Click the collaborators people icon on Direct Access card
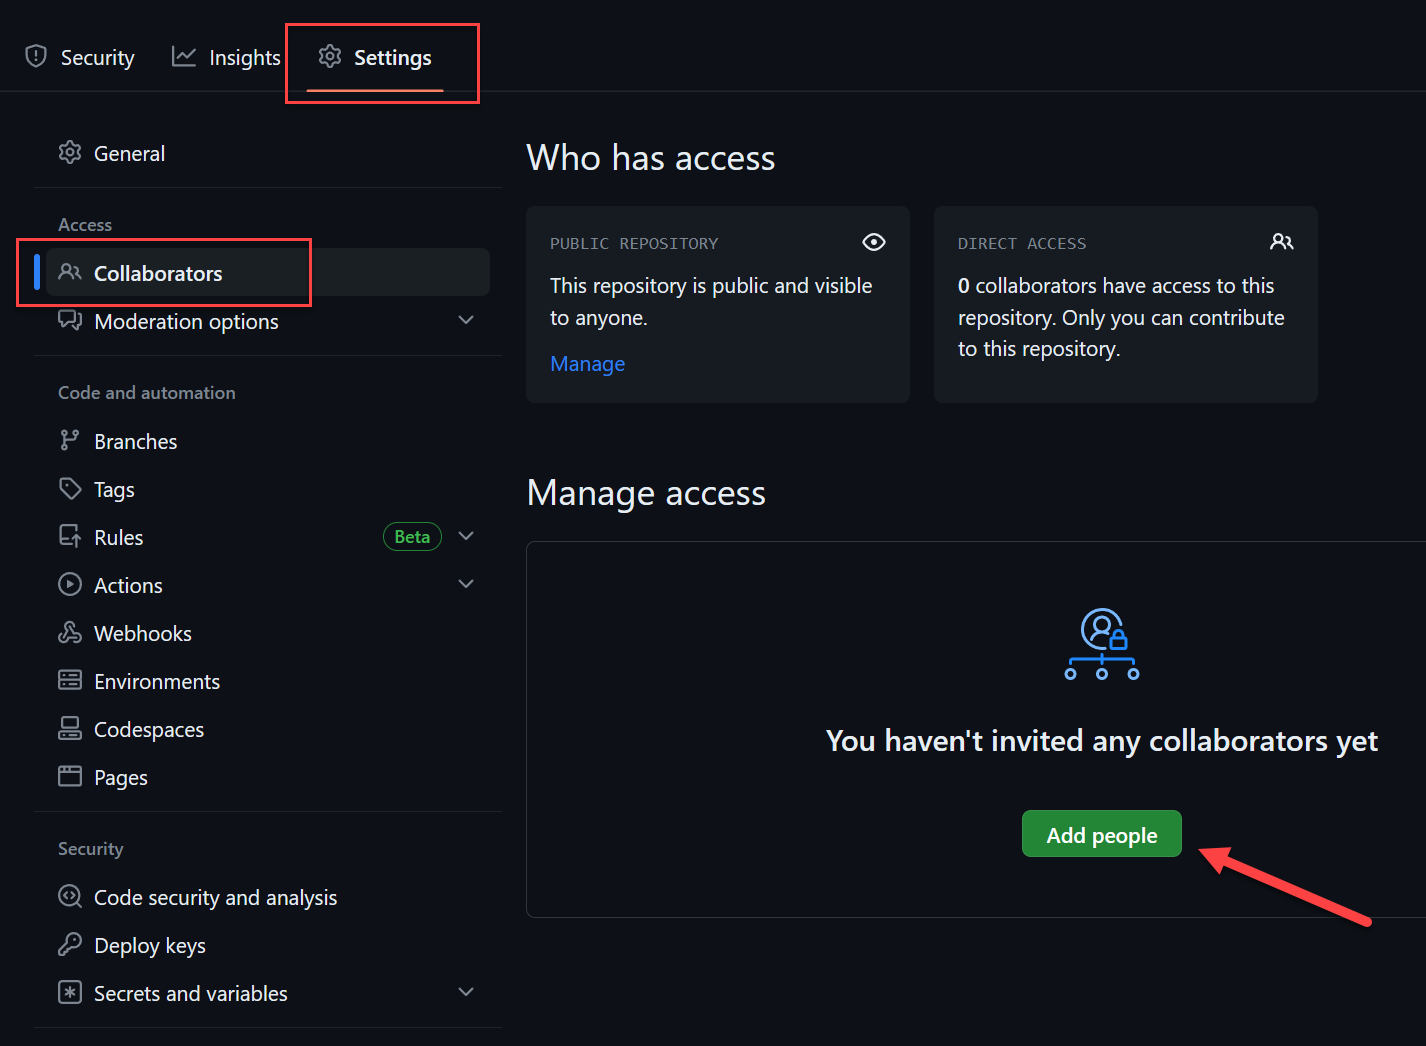The height and width of the screenshot is (1046, 1426). [1282, 241]
